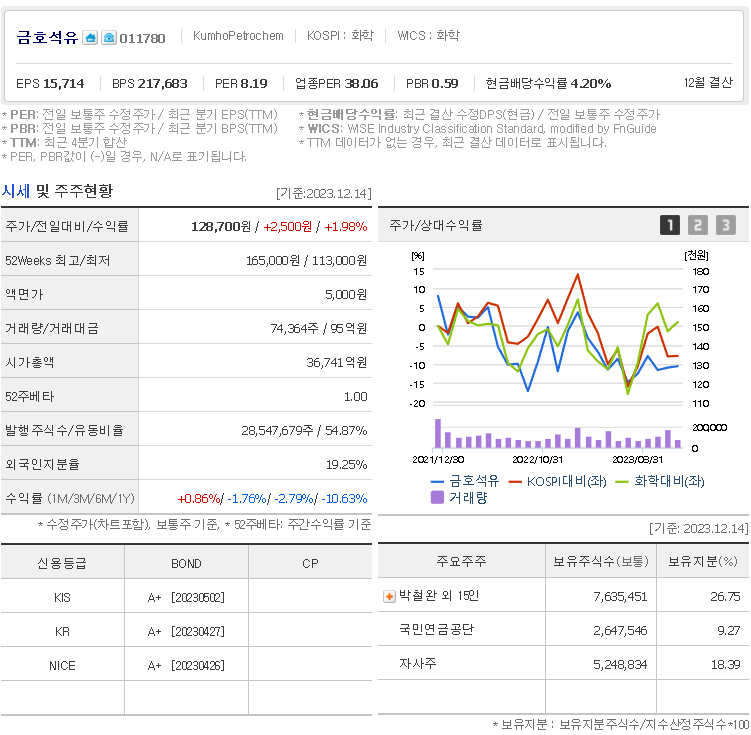The image size is (751, 735).
Task: Click the purple 거래량 legend square
Action: point(437,498)
